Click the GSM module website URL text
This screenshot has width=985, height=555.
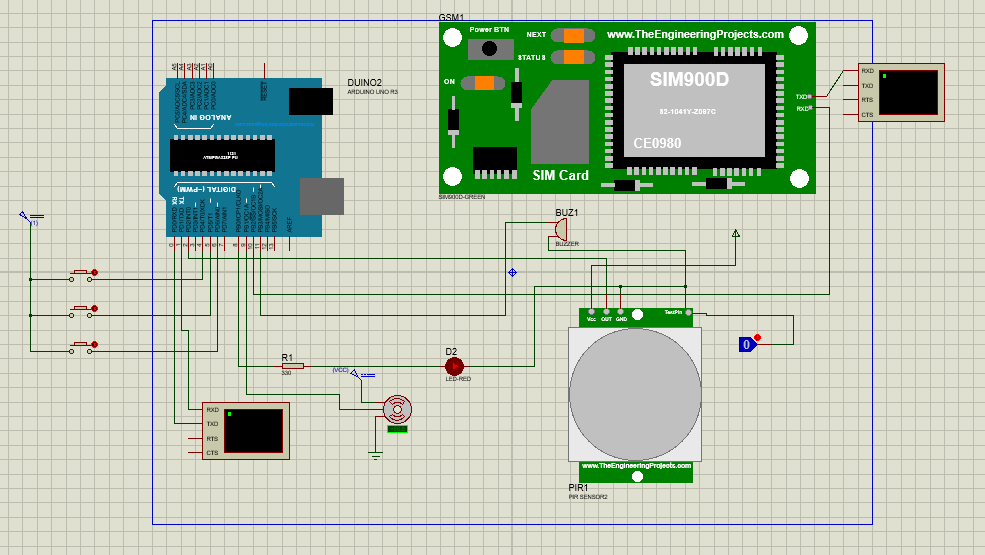click(695, 34)
